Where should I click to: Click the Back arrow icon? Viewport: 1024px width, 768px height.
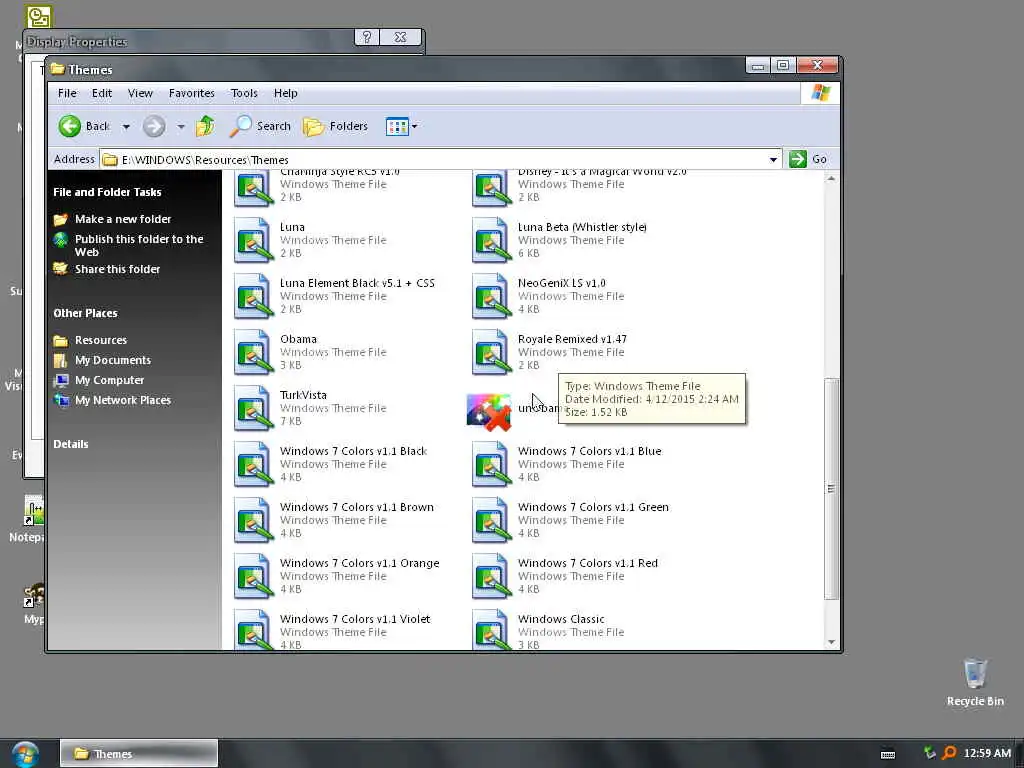(x=70, y=126)
